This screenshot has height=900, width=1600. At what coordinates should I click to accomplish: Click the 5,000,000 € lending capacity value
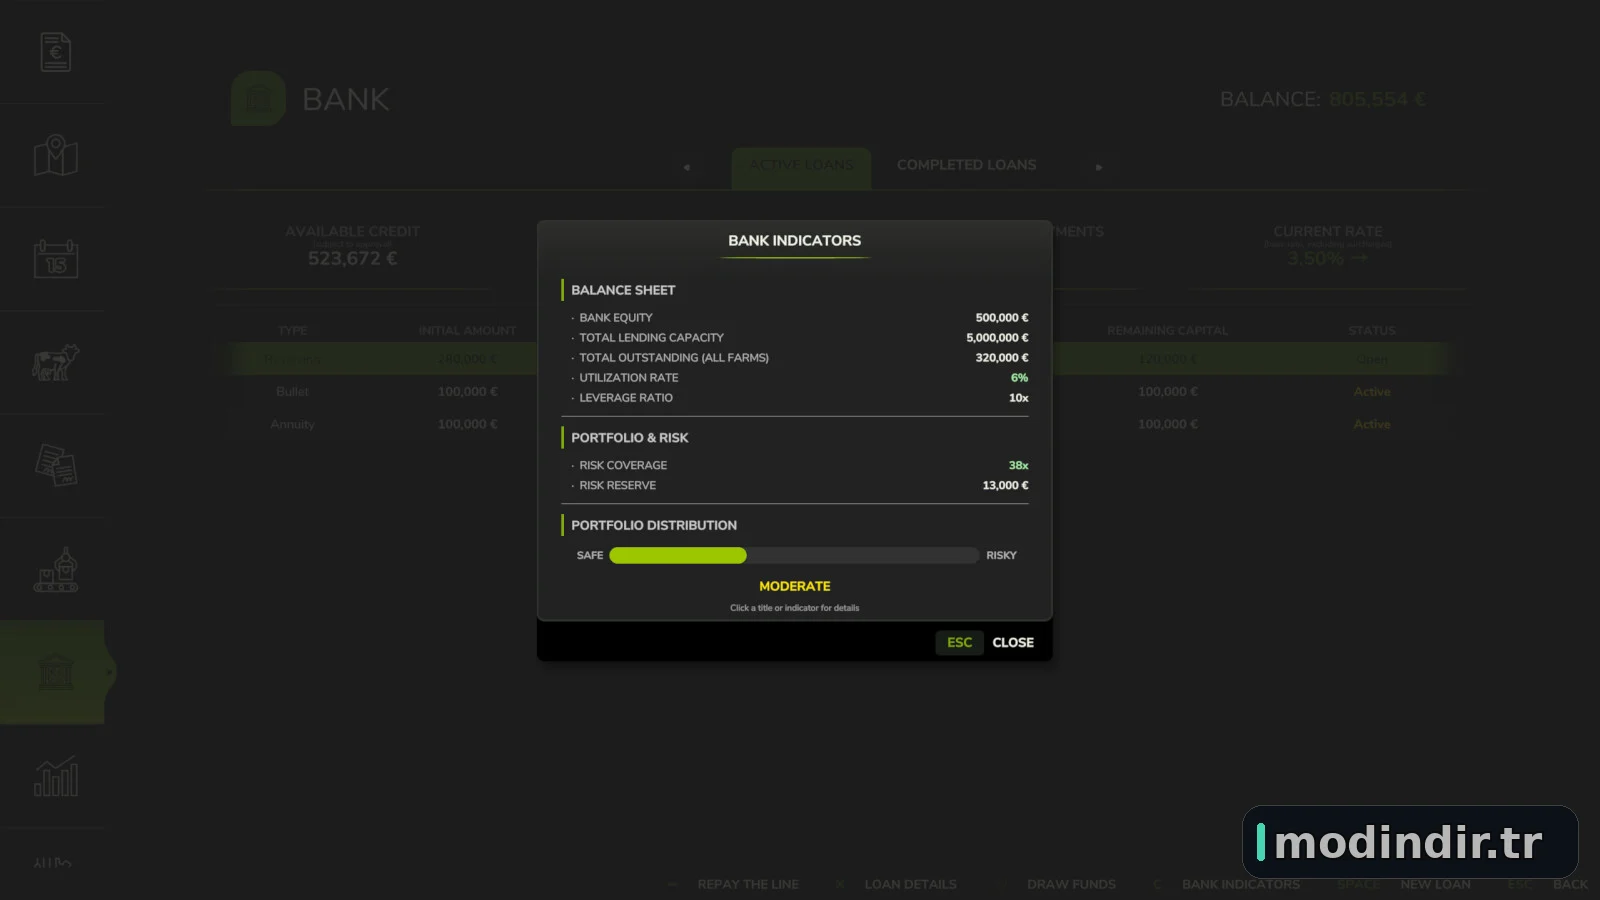(997, 337)
